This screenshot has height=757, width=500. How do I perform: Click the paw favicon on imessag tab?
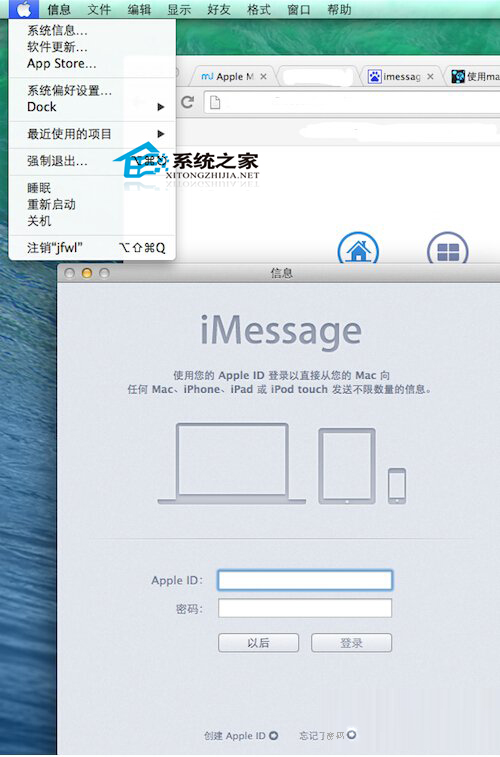(375, 76)
